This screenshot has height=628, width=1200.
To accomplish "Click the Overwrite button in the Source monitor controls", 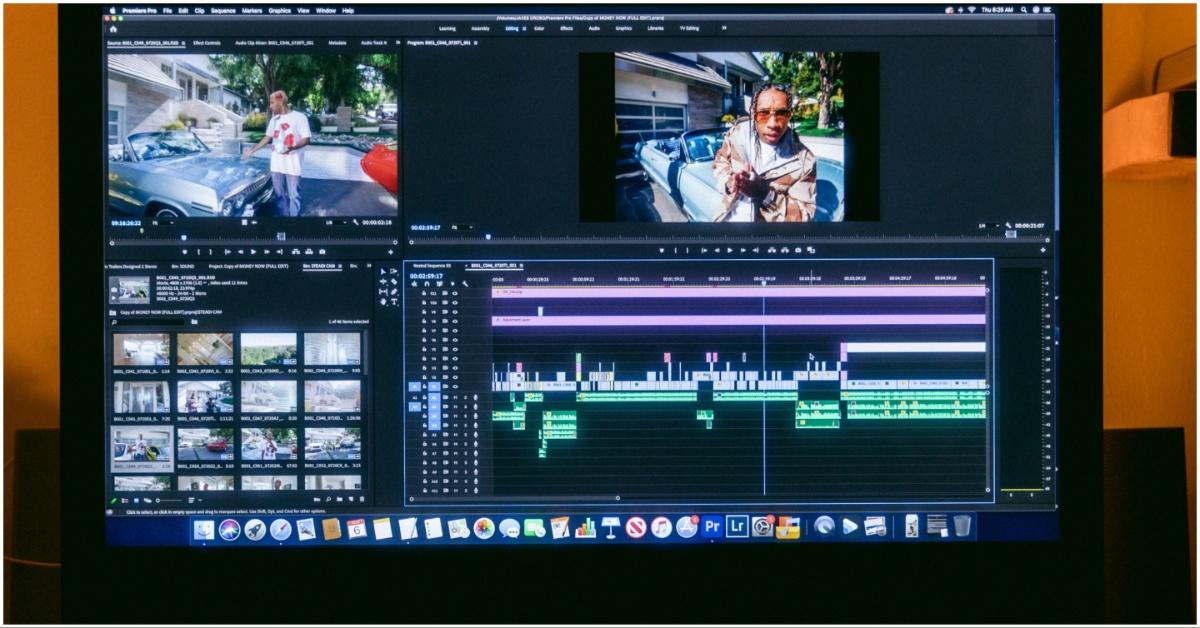I will coord(308,251).
